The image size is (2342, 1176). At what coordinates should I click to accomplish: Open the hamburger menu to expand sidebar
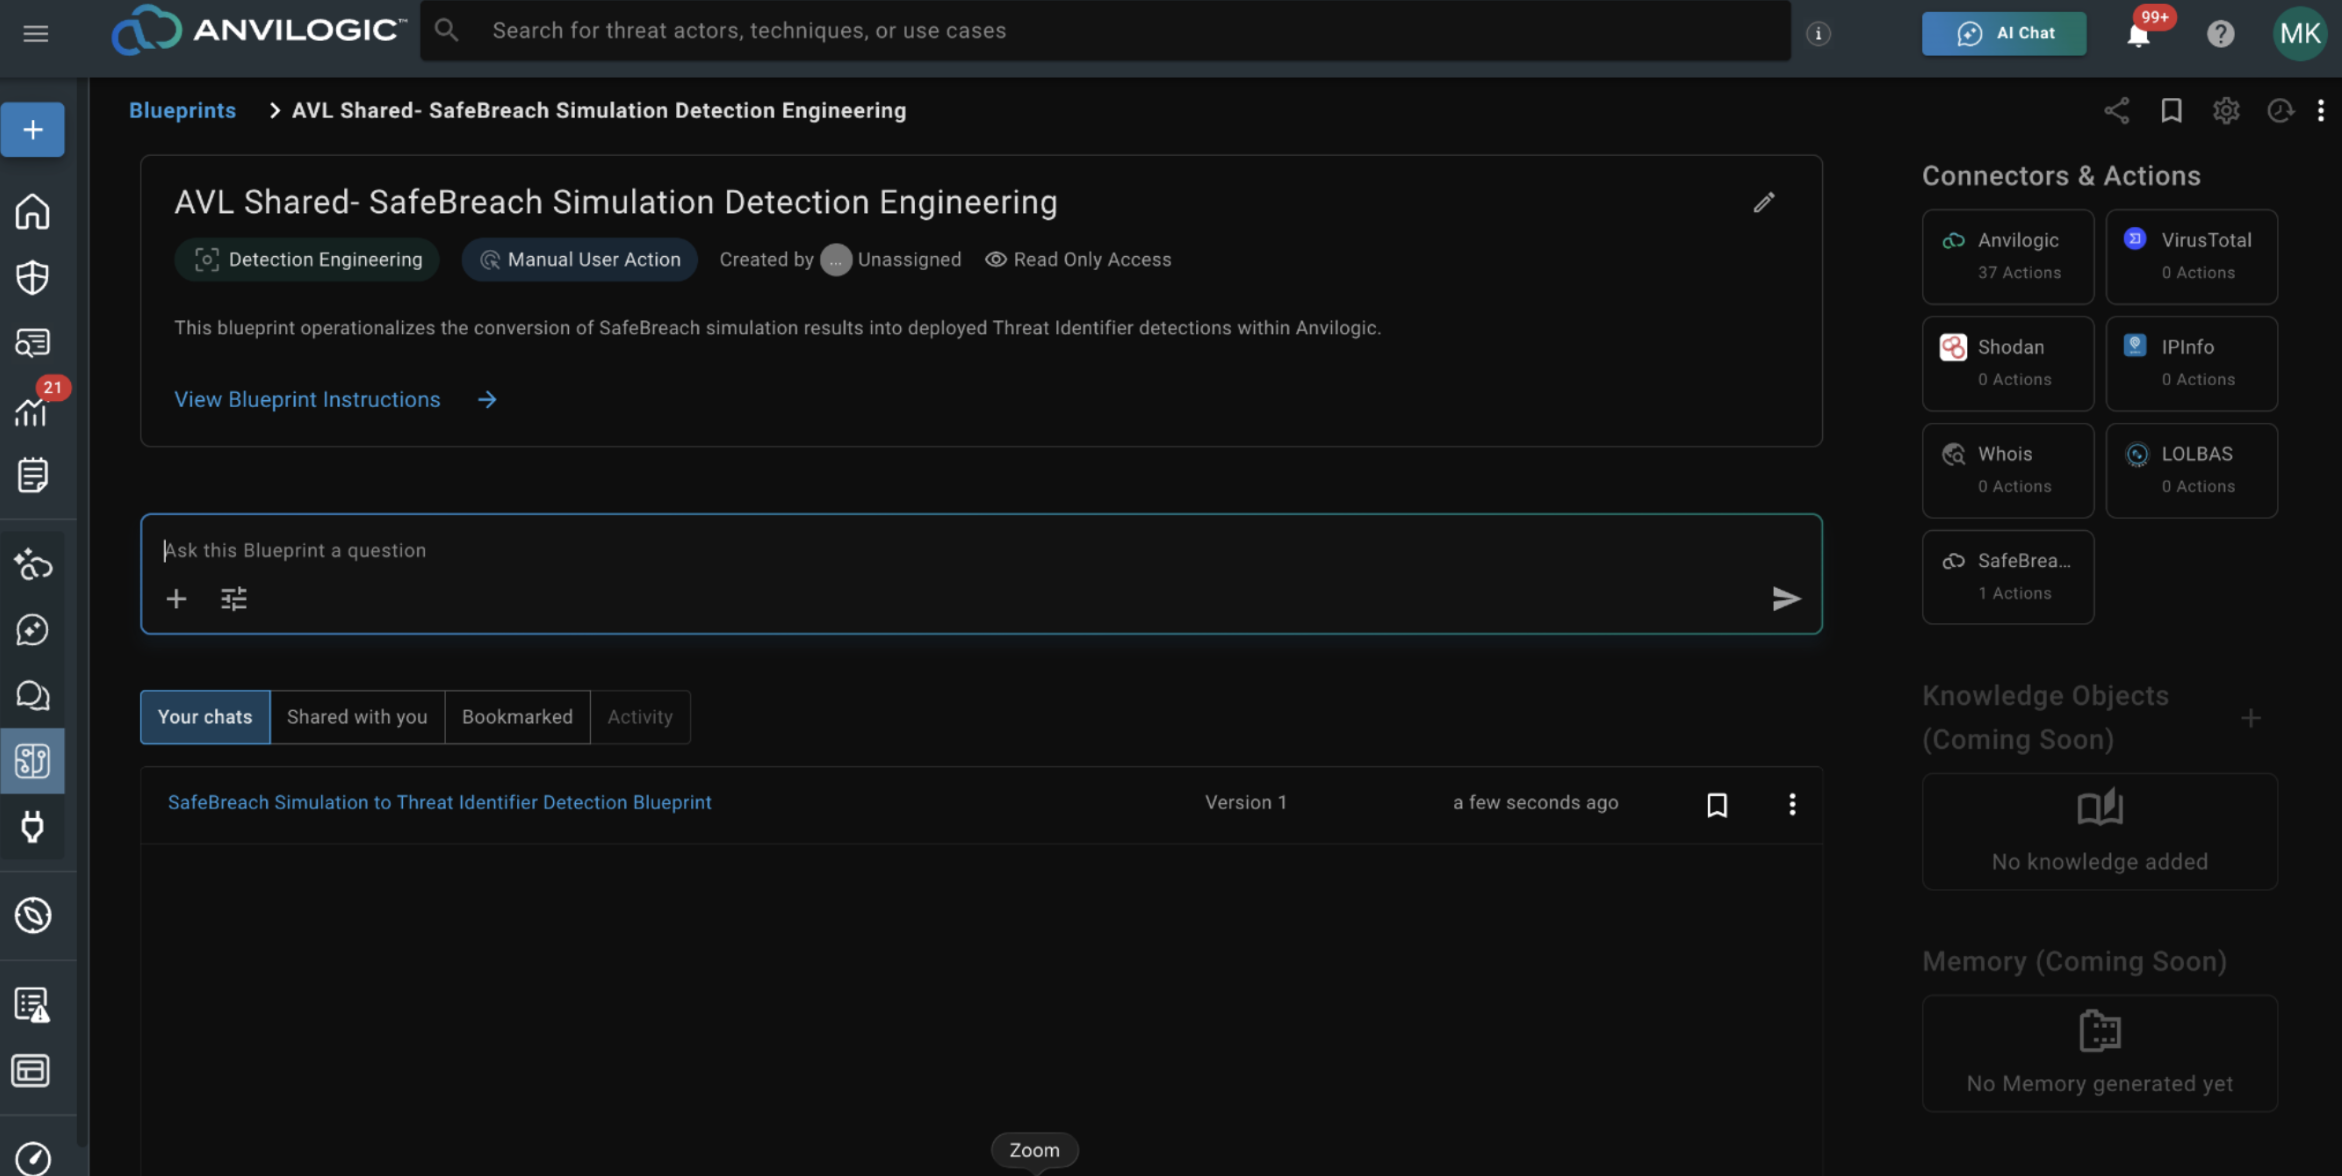pyautogui.click(x=36, y=33)
